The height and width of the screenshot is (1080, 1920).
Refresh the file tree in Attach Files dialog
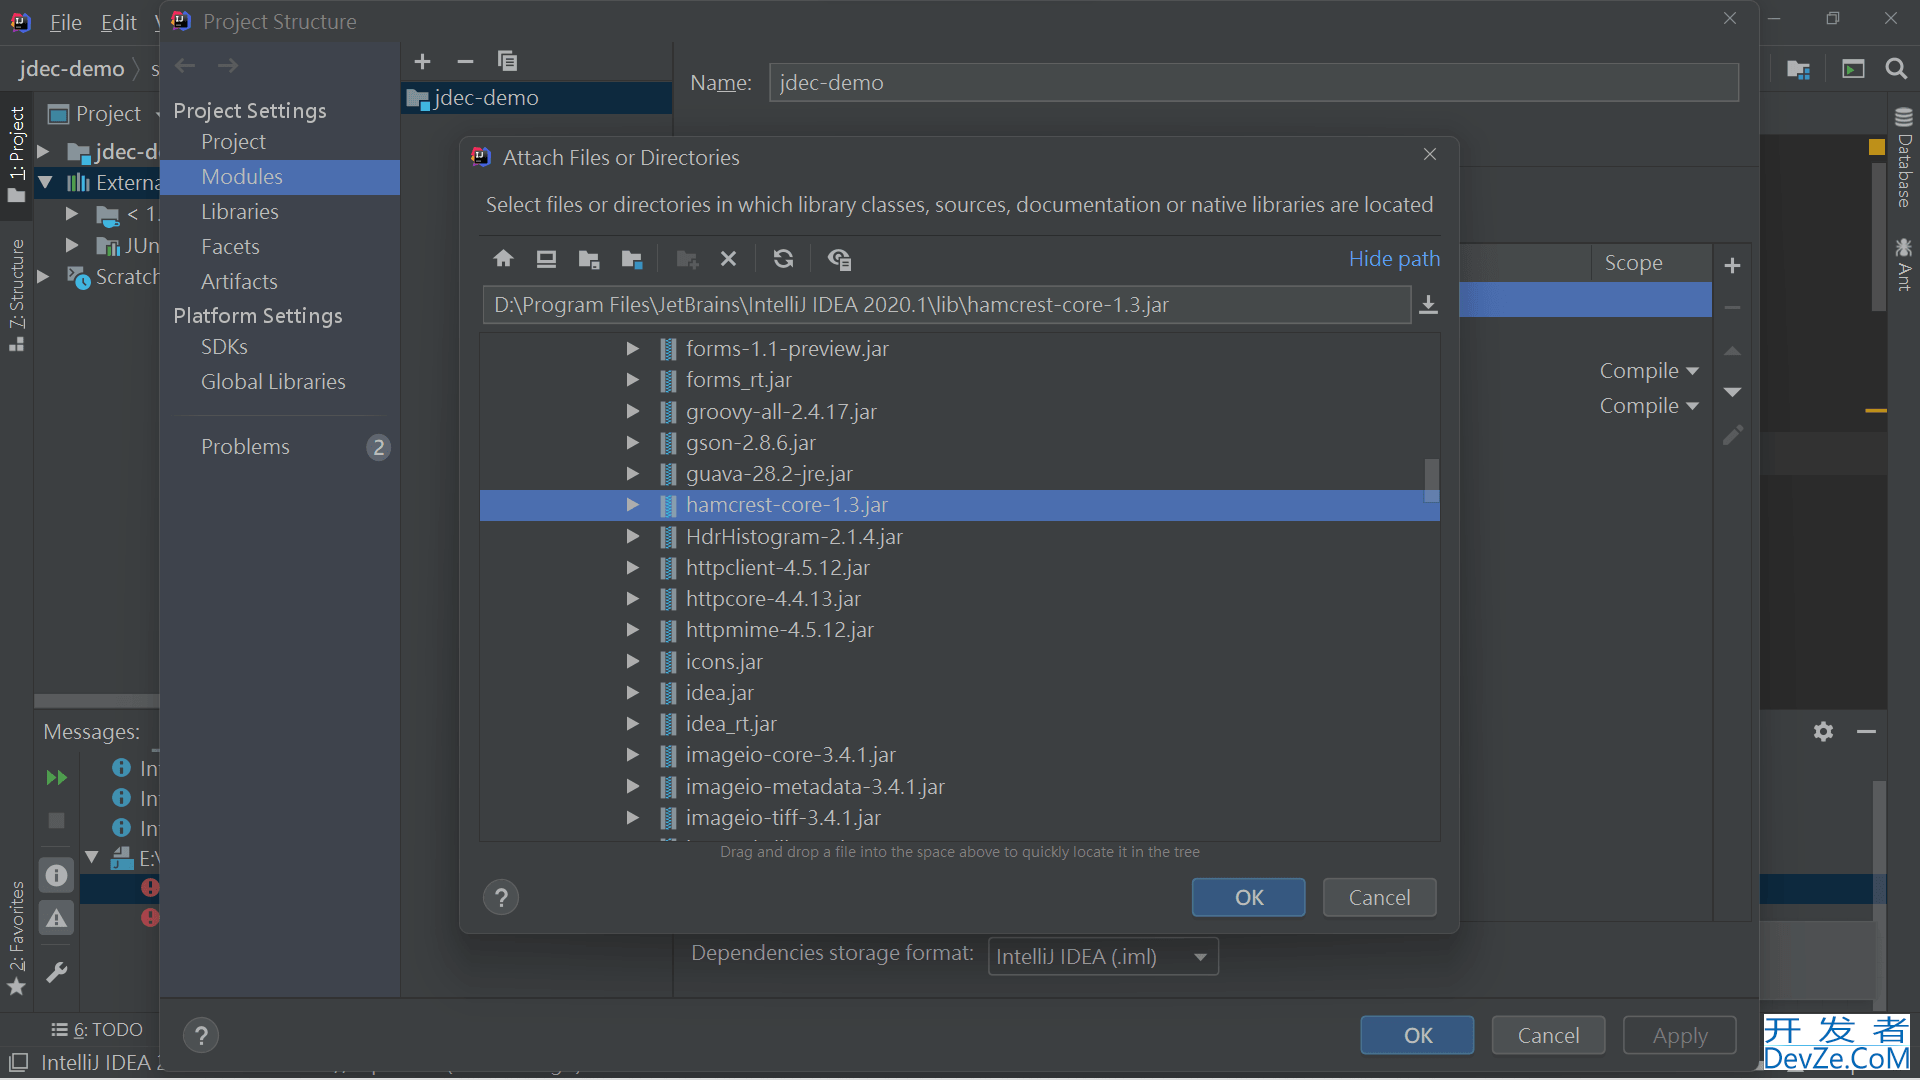tap(783, 259)
